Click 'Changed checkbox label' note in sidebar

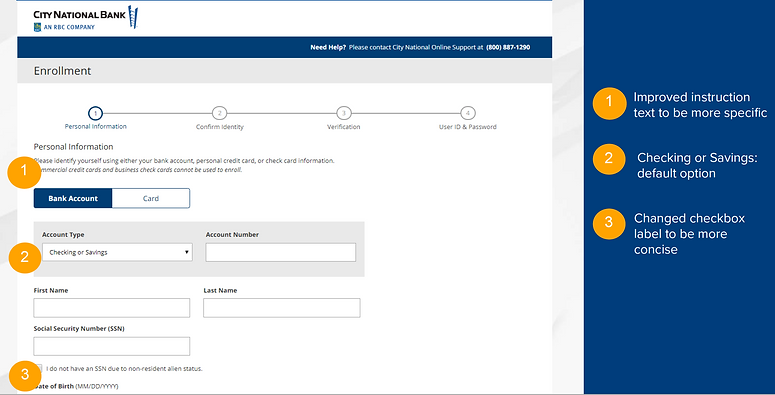(689, 233)
